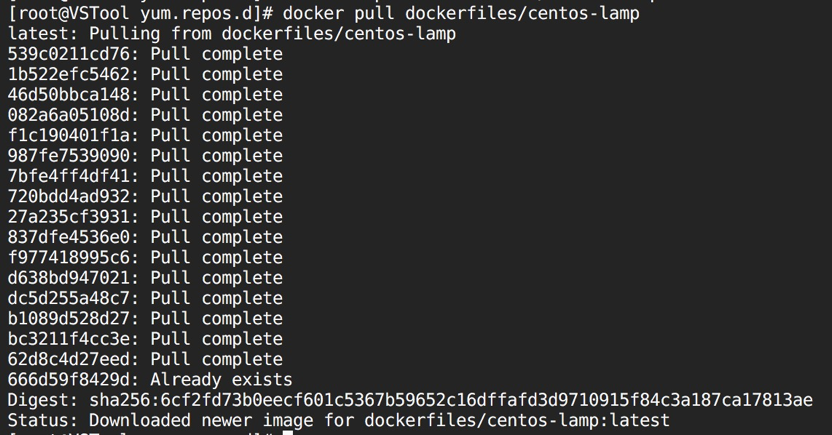Image resolution: width=832 pixels, height=435 pixels.
Task: Click layer ID 720bdd4ad932
Action: pos(68,196)
